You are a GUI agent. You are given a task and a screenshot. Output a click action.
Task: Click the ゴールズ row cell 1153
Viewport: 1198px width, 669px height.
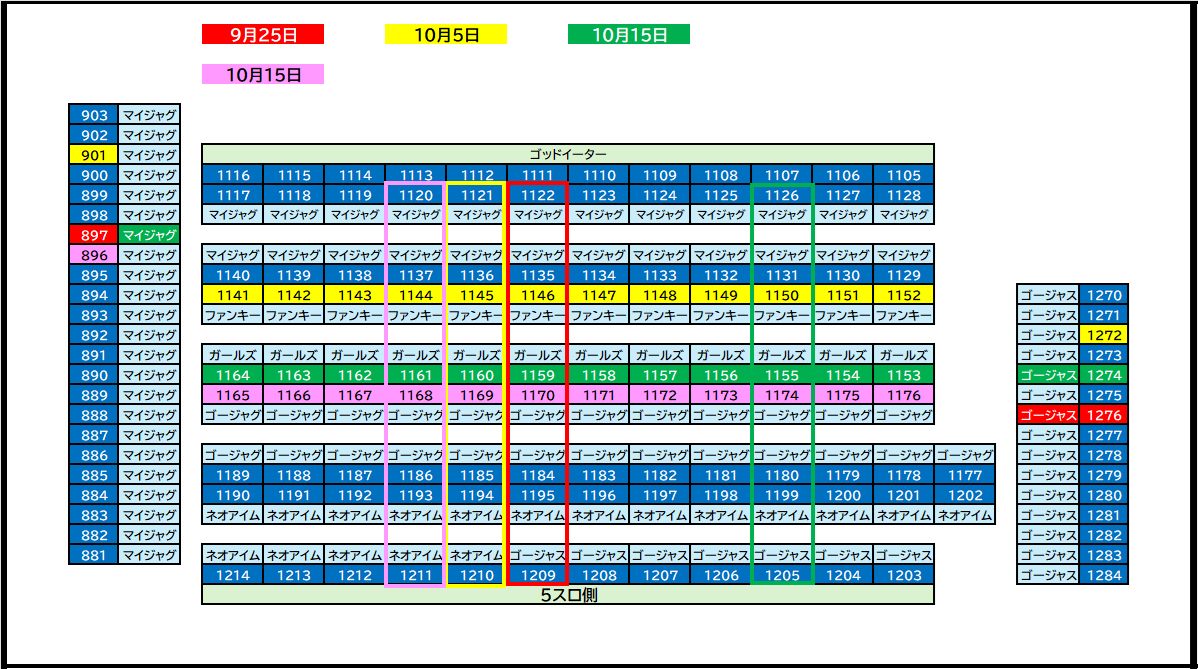tap(901, 373)
